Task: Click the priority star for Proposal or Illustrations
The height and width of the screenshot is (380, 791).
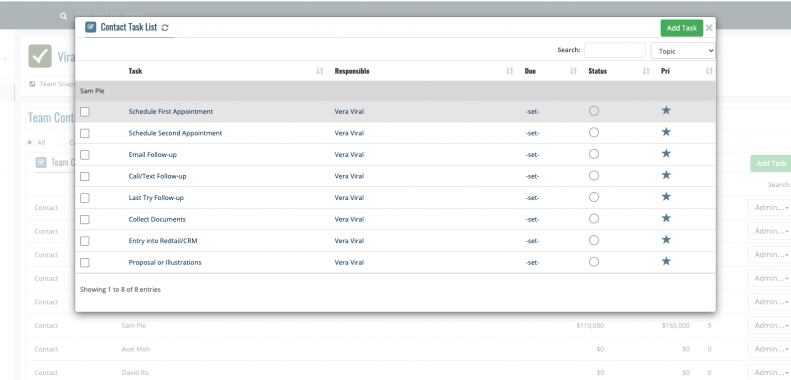Action: 666,261
